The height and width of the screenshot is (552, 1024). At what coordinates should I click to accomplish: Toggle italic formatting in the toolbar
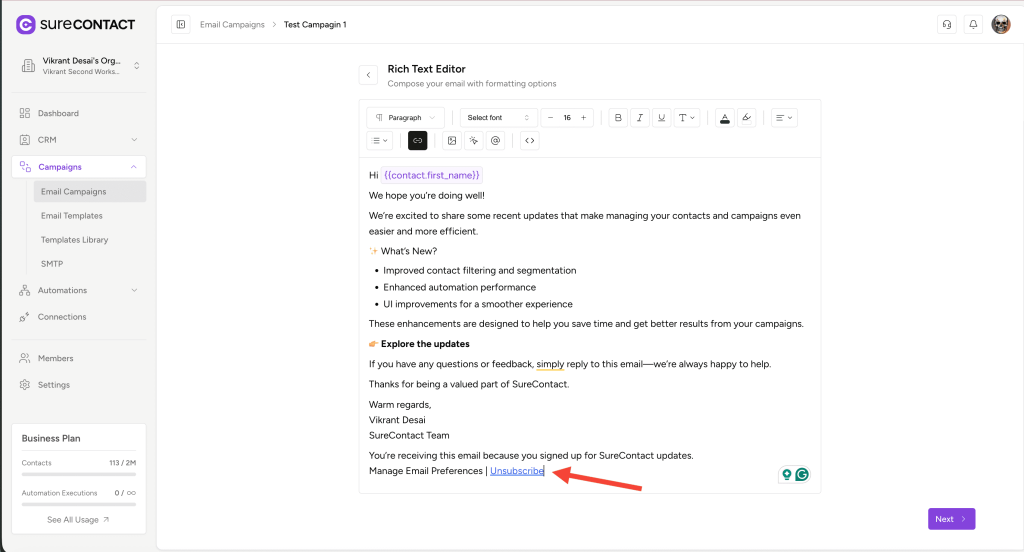(x=640, y=118)
